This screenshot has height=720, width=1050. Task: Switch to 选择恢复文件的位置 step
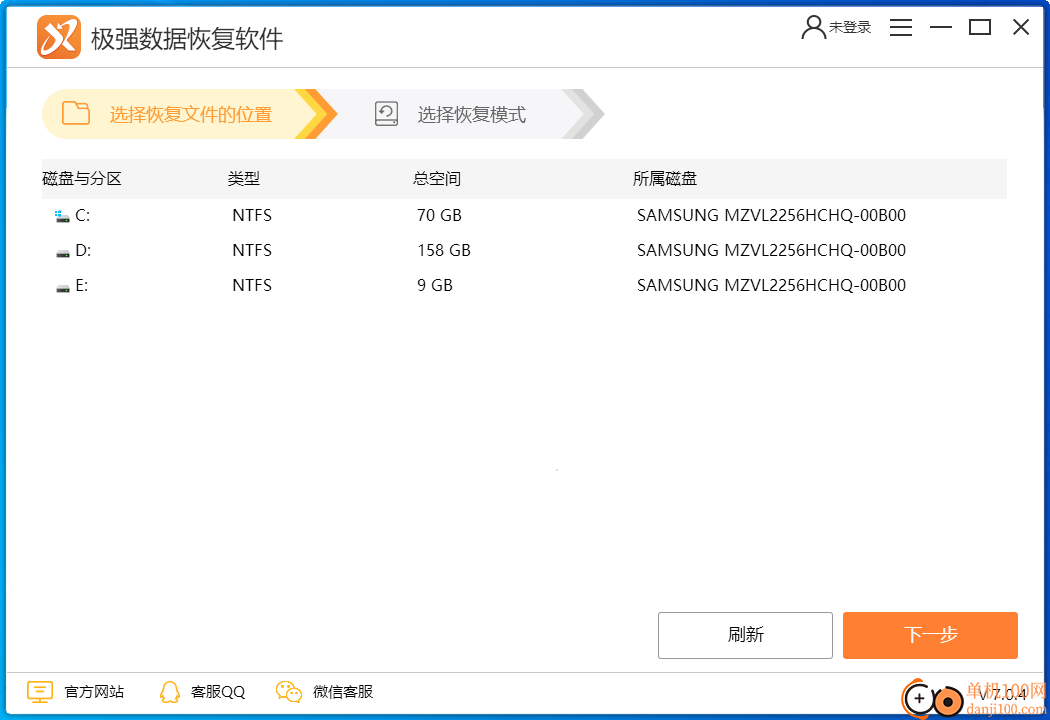point(190,114)
